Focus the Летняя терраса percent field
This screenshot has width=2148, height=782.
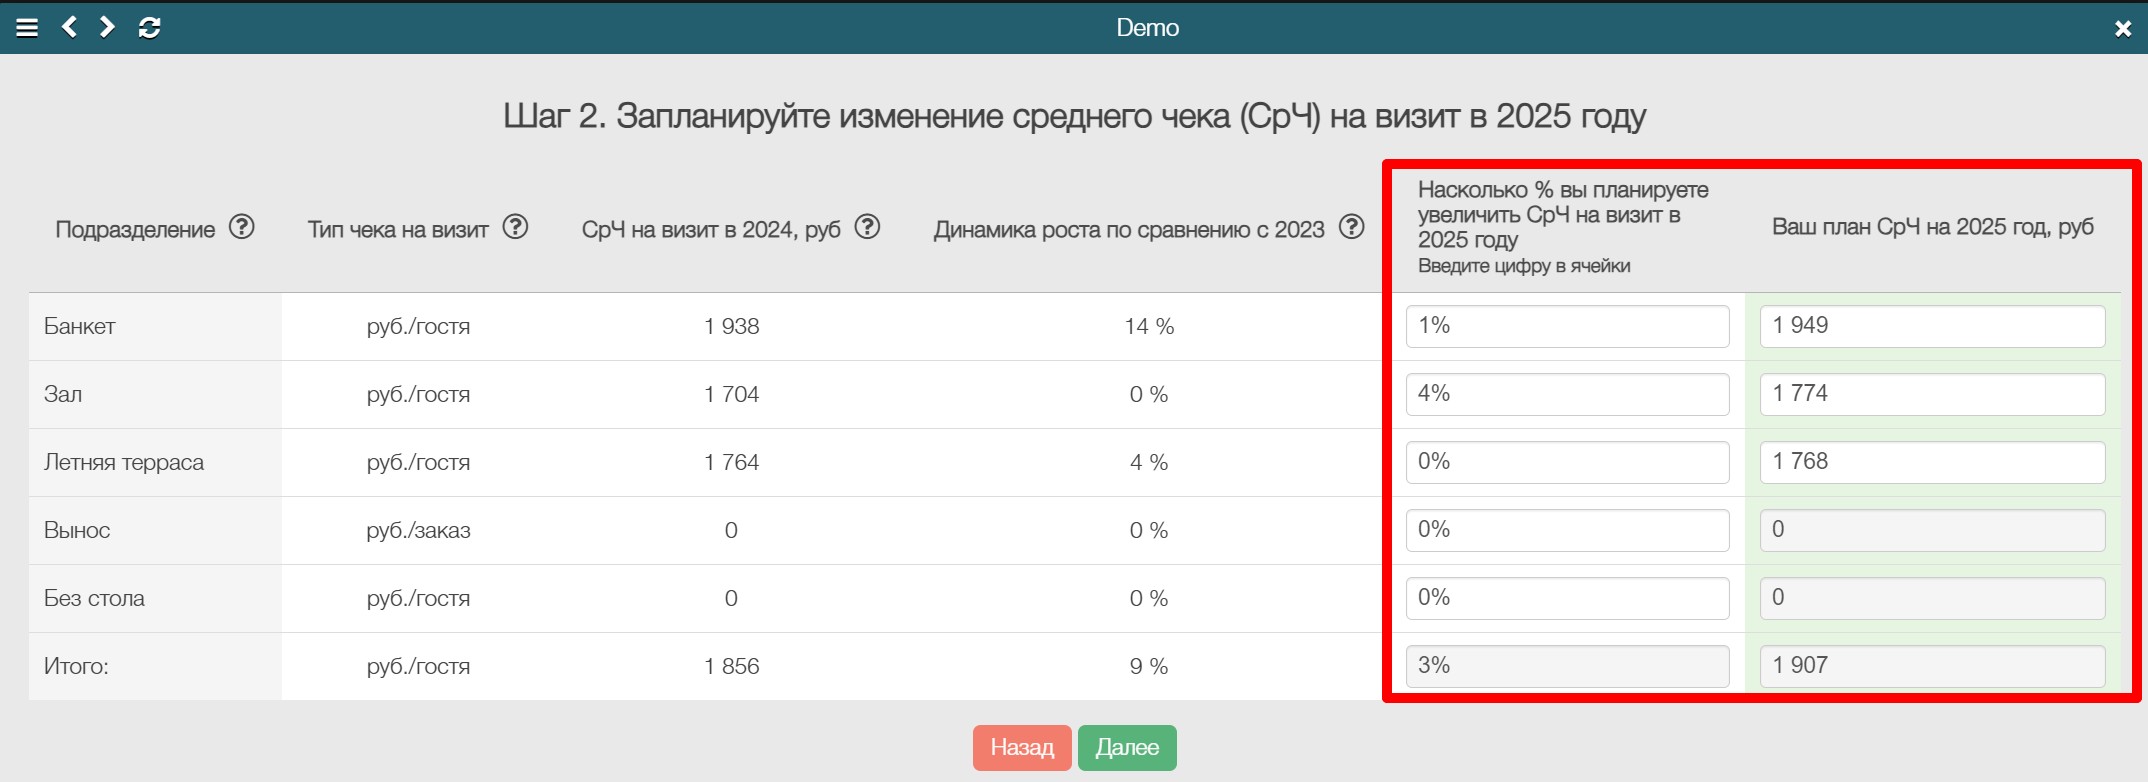[1567, 462]
